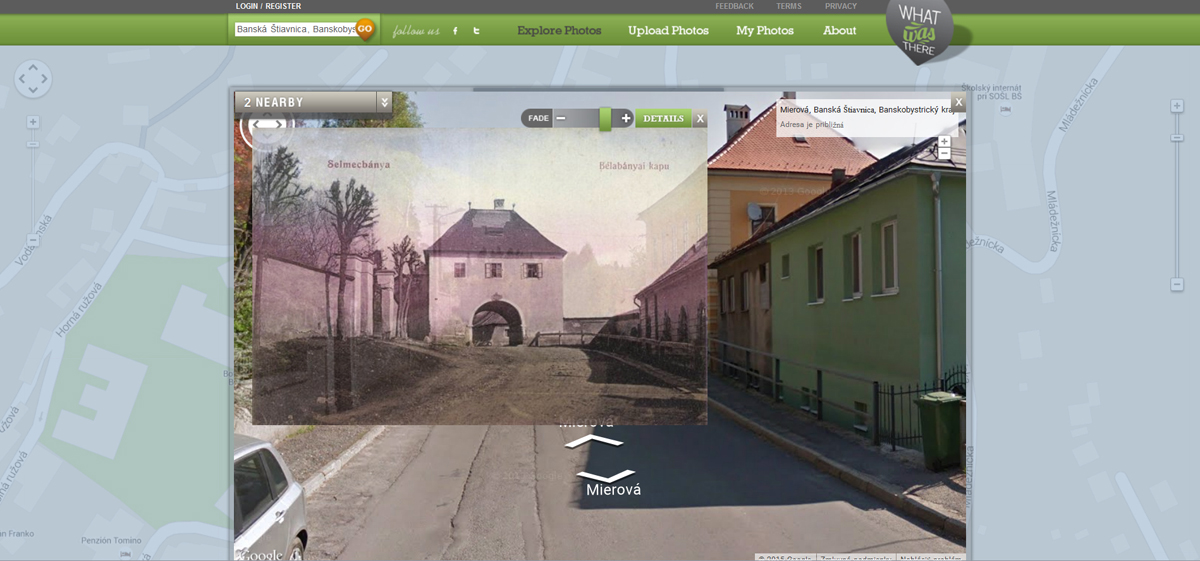1200x561 pixels.
Task: Click the historic Selmecbánya postcard photo
Action: pyautogui.click(x=480, y=276)
